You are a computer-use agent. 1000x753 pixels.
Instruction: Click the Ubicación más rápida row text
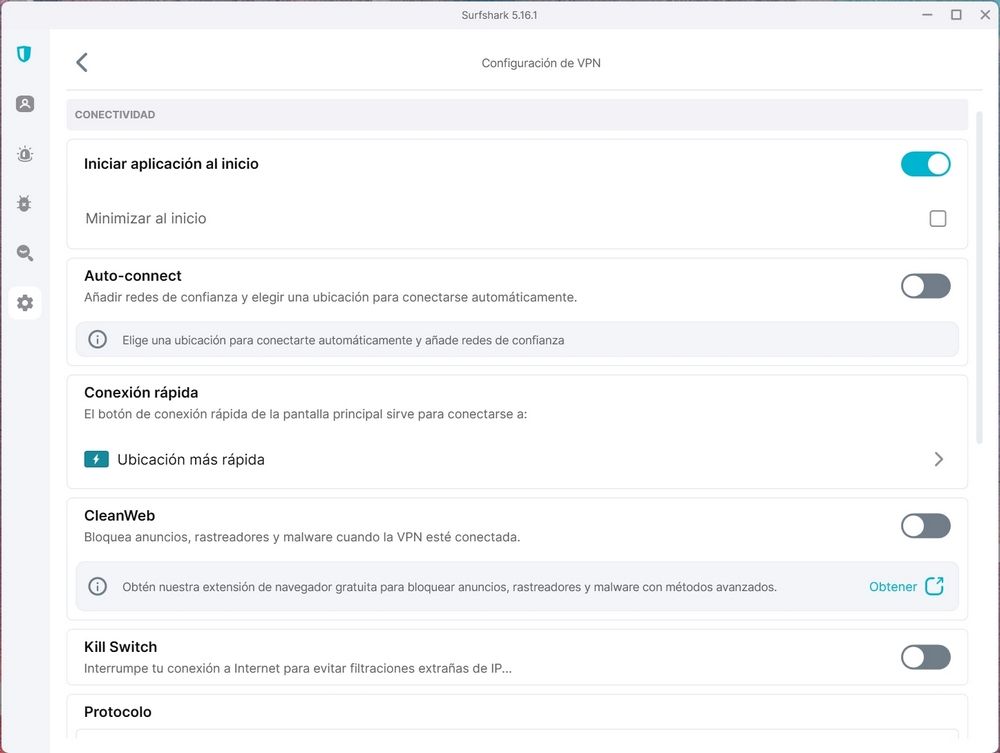coord(191,460)
